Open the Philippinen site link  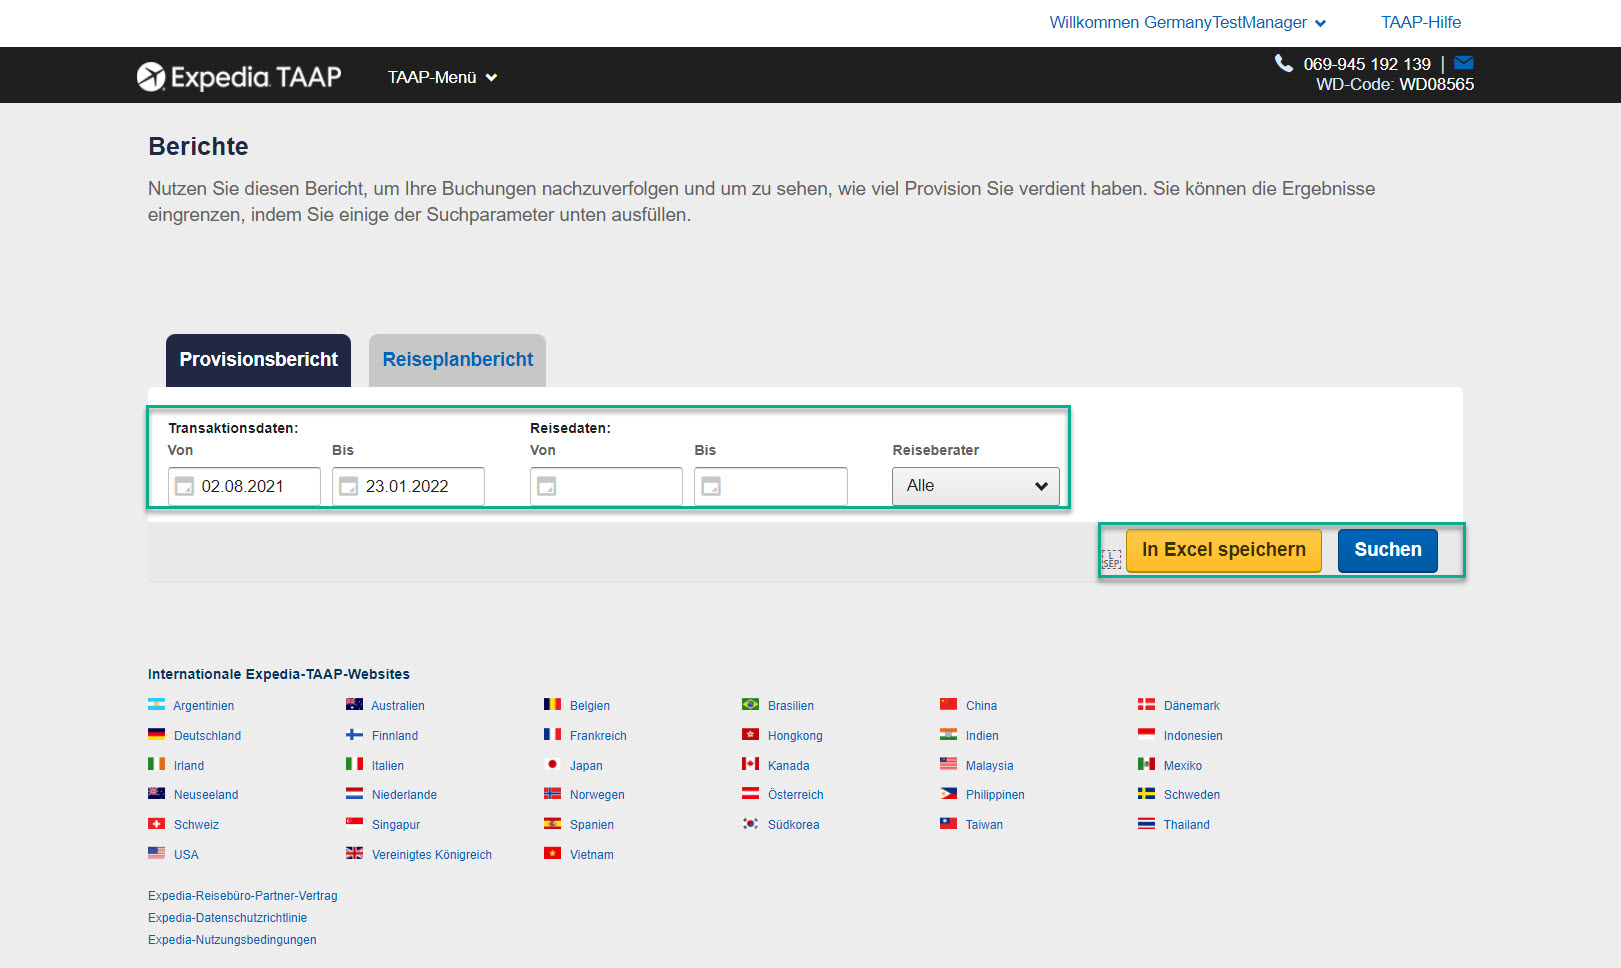[995, 795]
